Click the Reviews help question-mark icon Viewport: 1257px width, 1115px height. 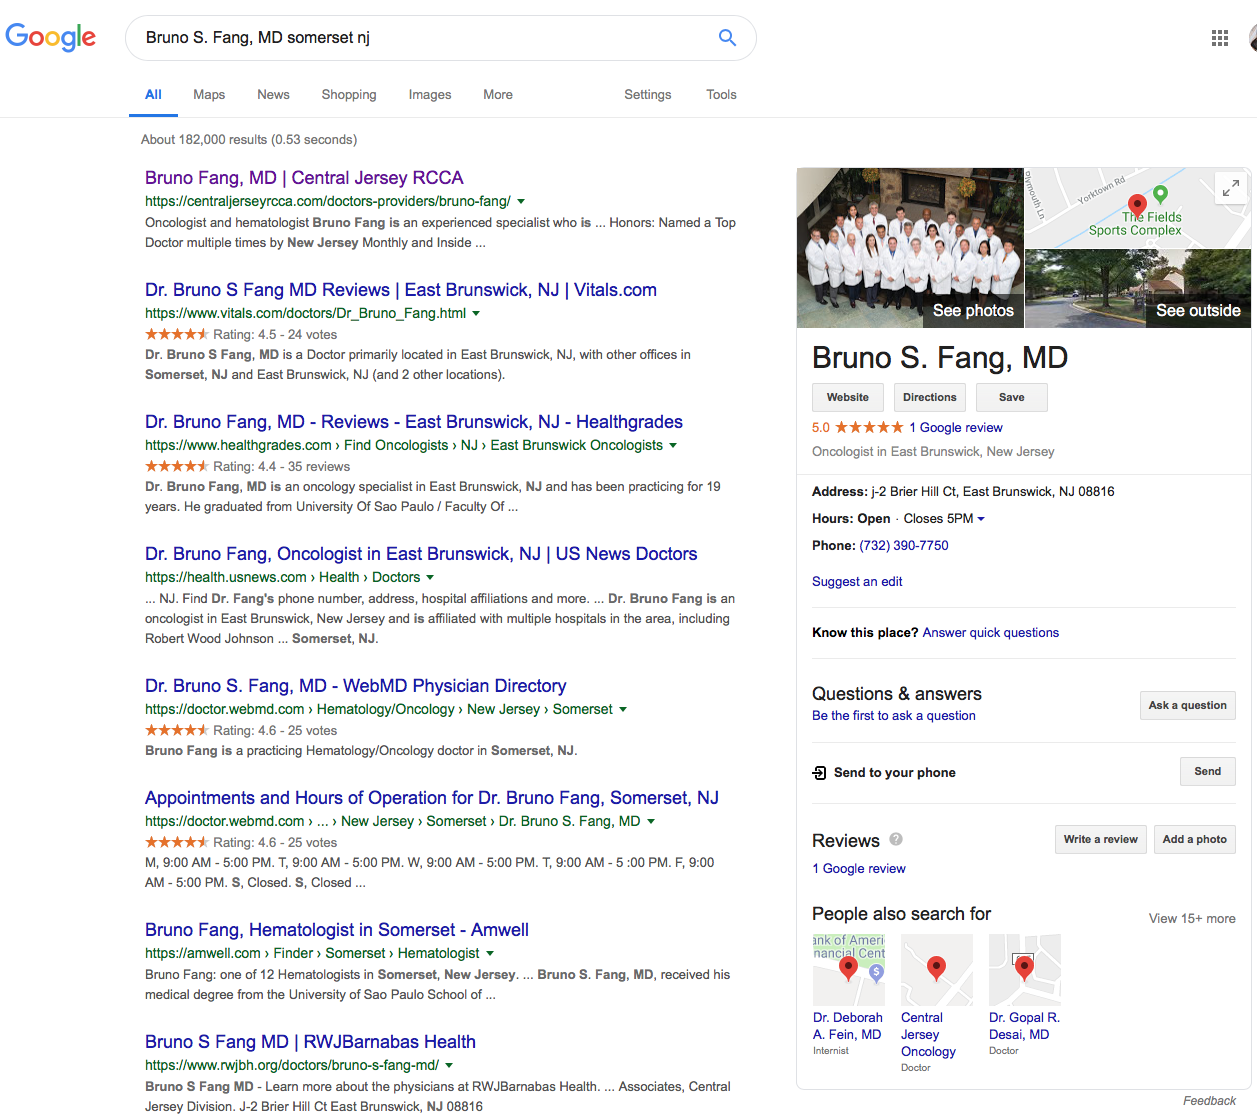click(x=896, y=839)
